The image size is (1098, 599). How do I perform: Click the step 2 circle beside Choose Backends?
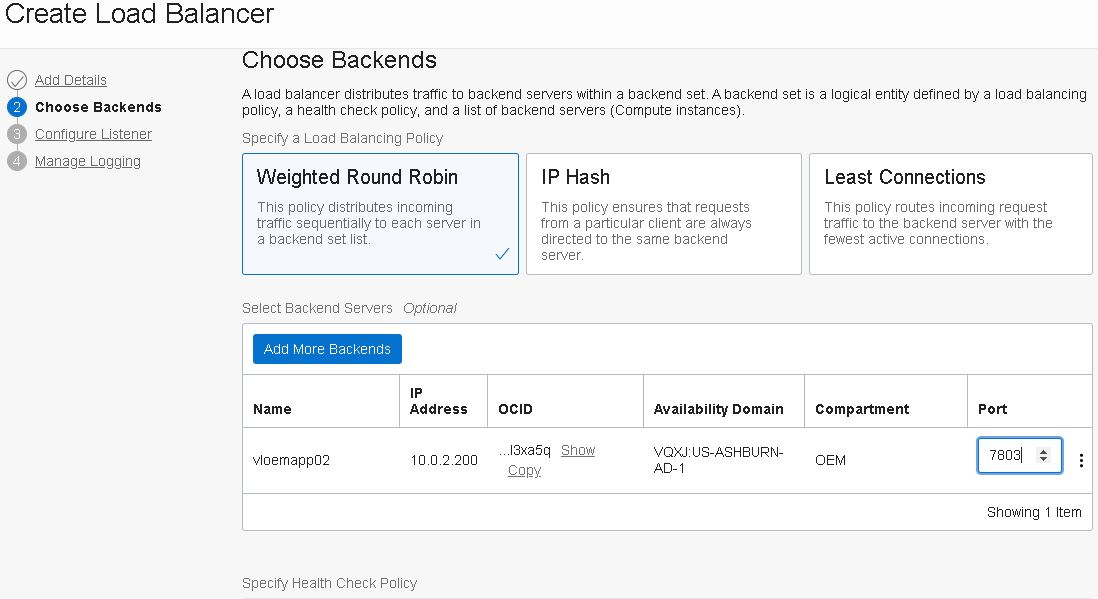tap(19, 107)
